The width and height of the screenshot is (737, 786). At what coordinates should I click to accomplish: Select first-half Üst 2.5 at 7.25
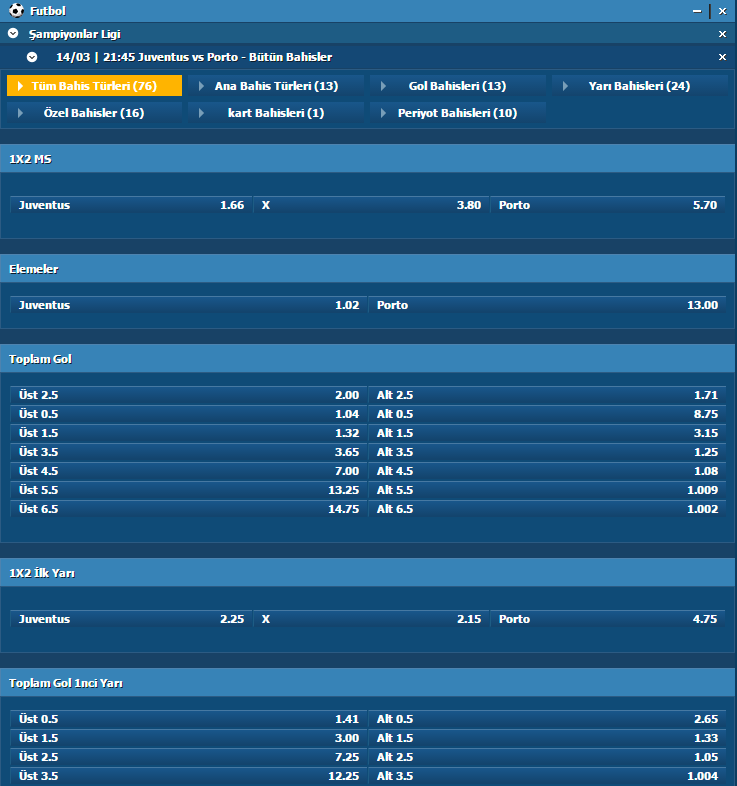pos(189,757)
